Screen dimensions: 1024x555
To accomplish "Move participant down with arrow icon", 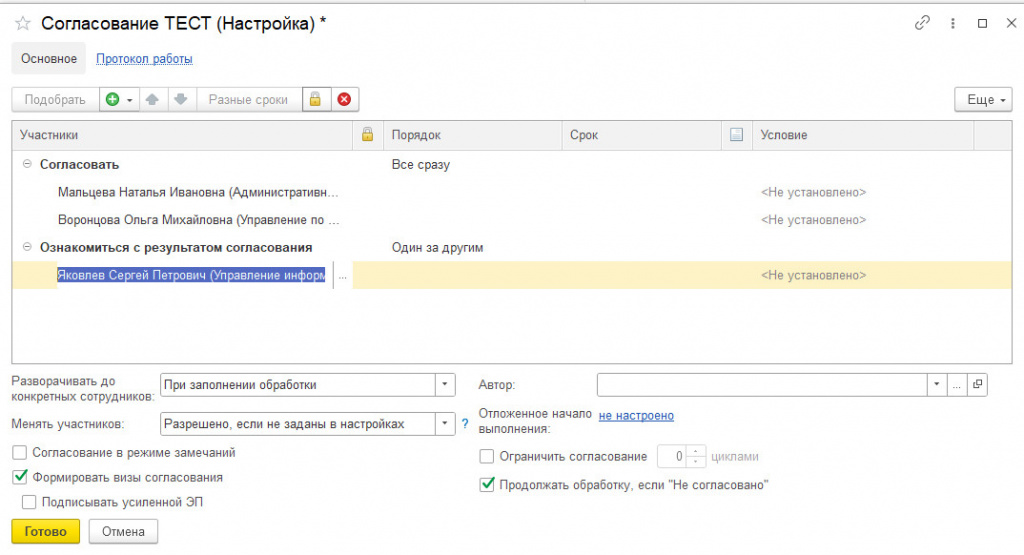I will [x=181, y=99].
